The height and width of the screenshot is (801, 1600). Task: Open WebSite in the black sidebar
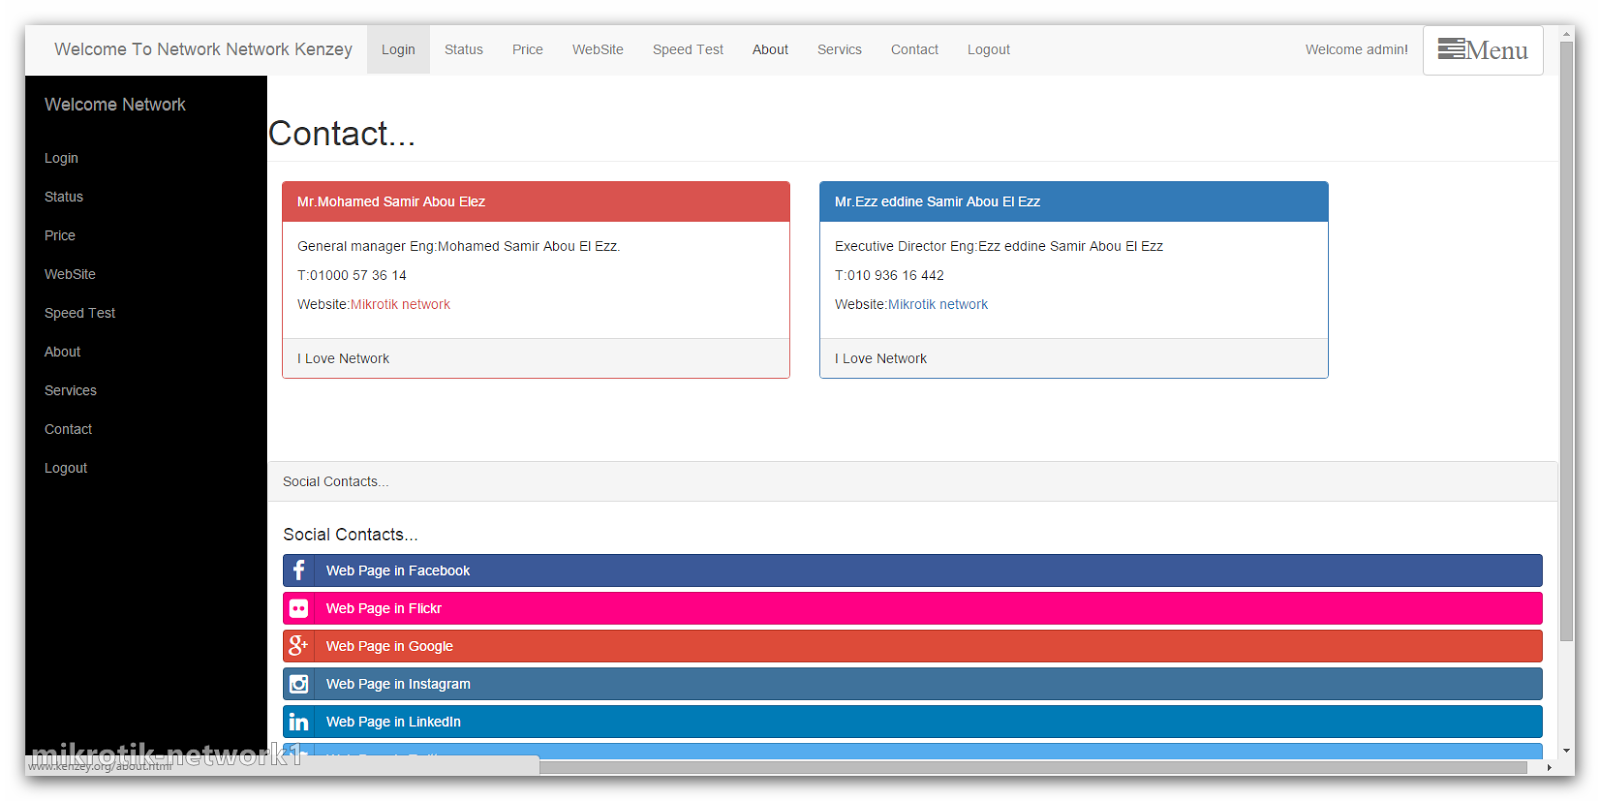coord(69,274)
